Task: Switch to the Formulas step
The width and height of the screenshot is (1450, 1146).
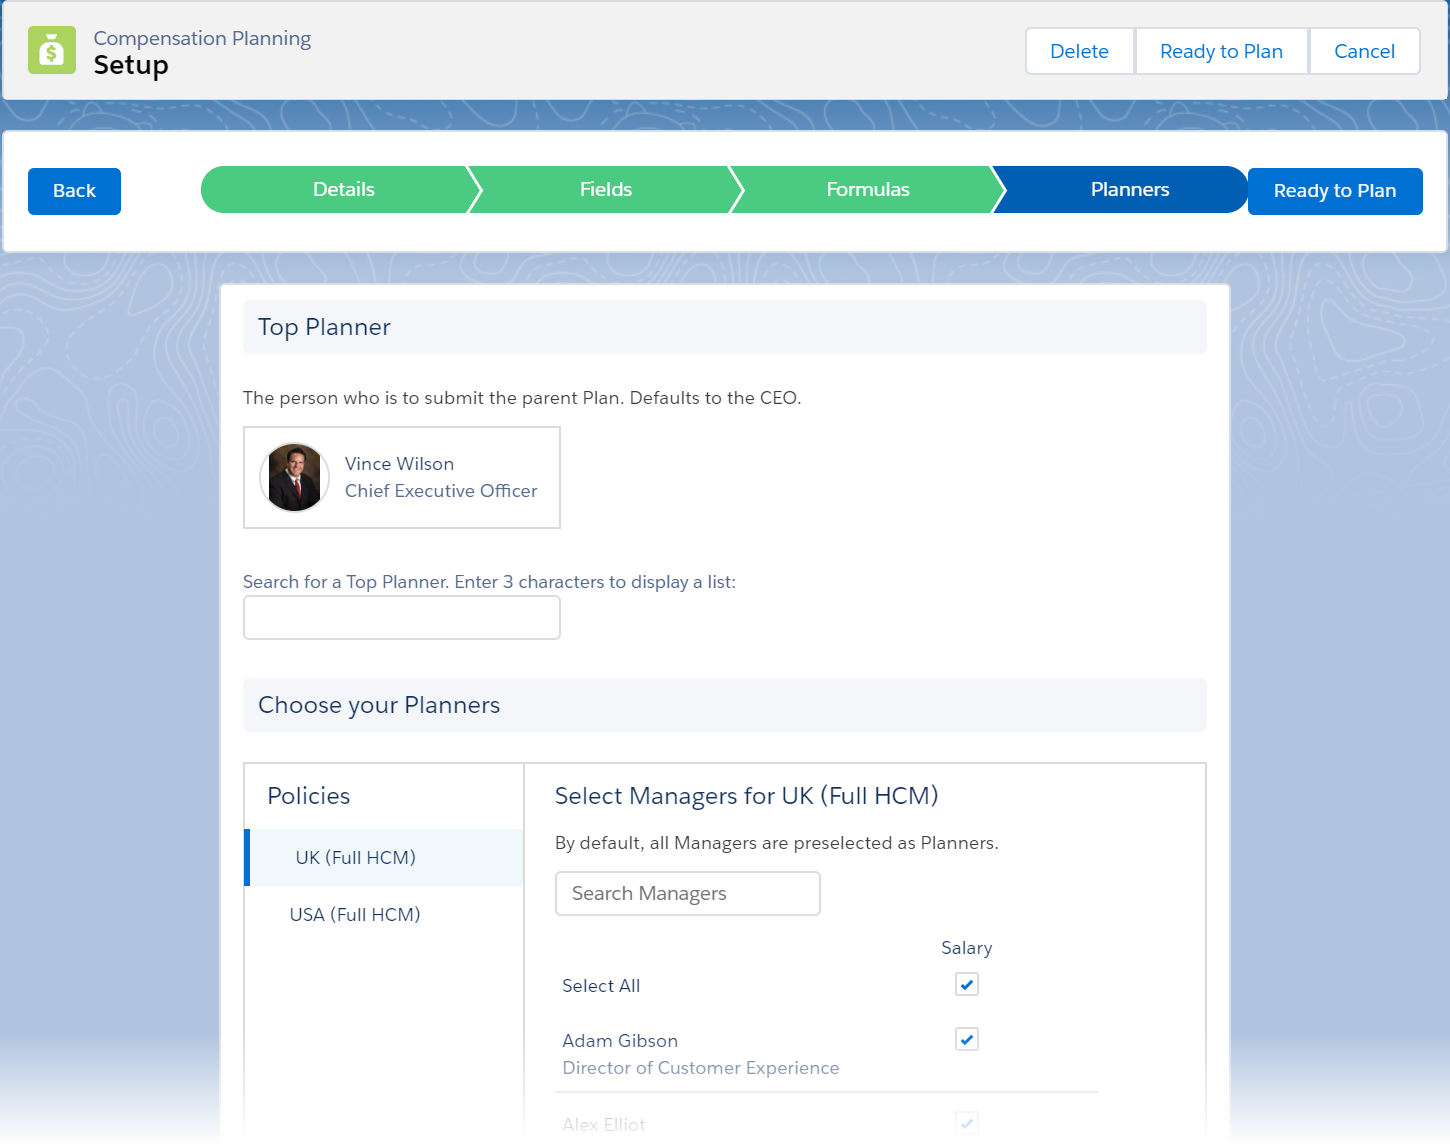Action: [x=867, y=190]
